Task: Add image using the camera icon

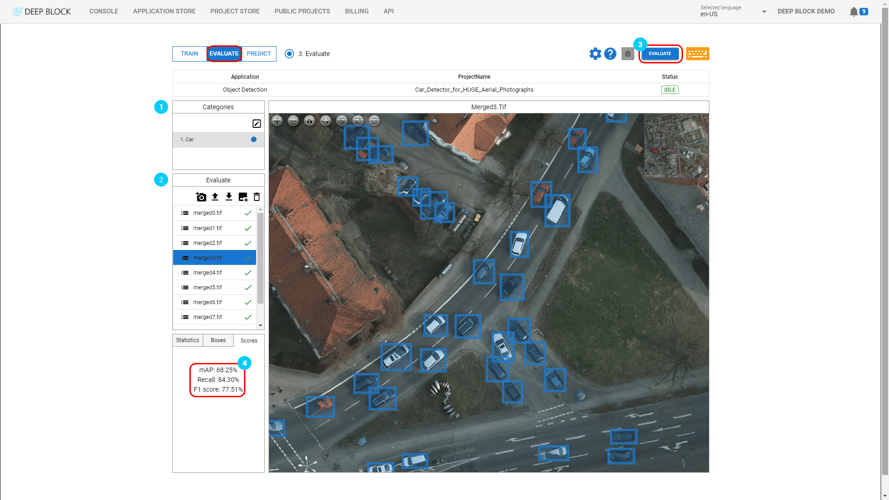Action: click(201, 197)
